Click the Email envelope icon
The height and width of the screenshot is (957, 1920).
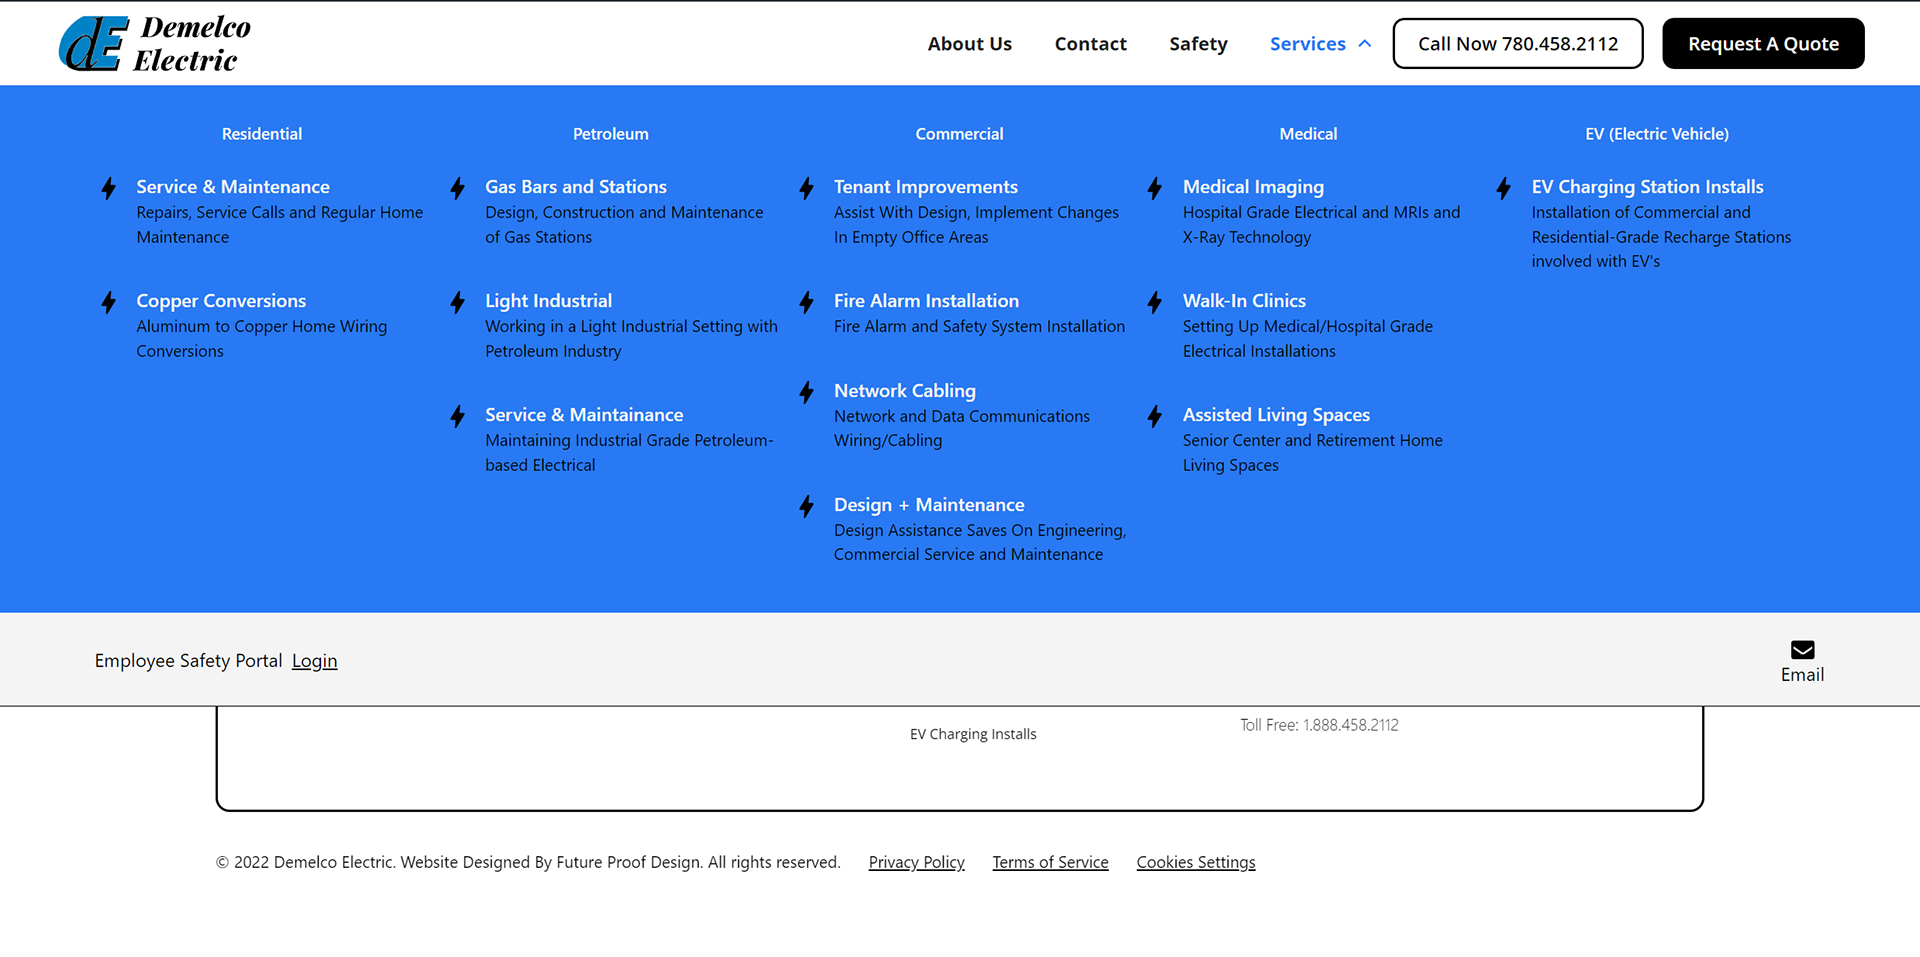[x=1802, y=650]
